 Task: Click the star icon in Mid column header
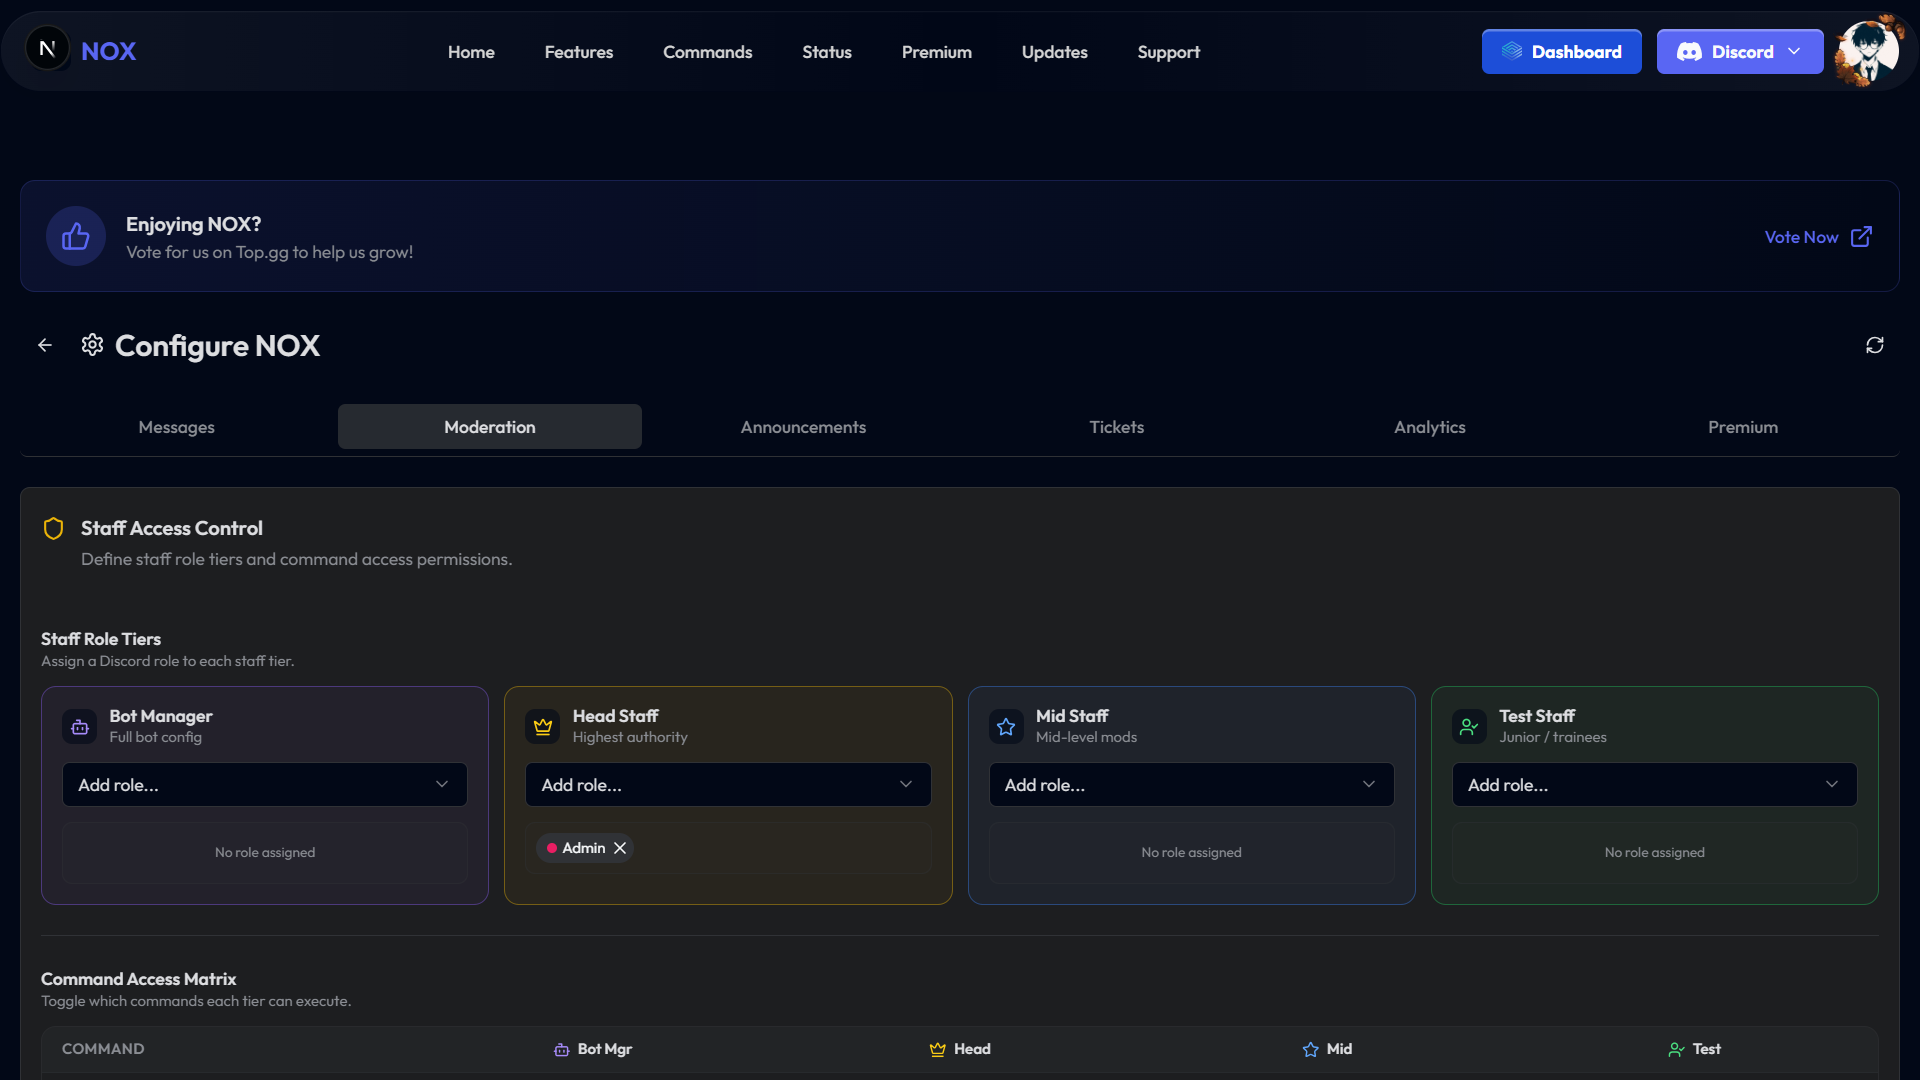pyautogui.click(x=1311, y=1049)
